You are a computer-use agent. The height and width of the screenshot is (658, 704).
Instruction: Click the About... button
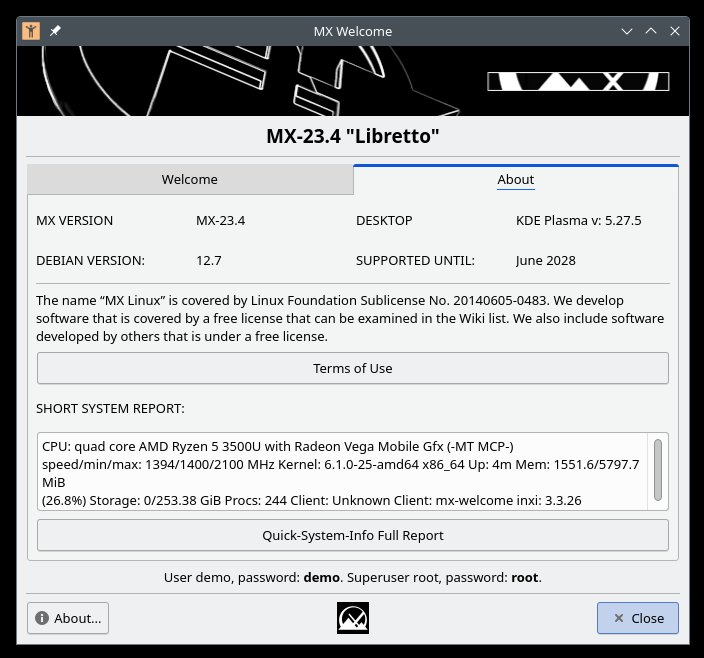[68, 618]
